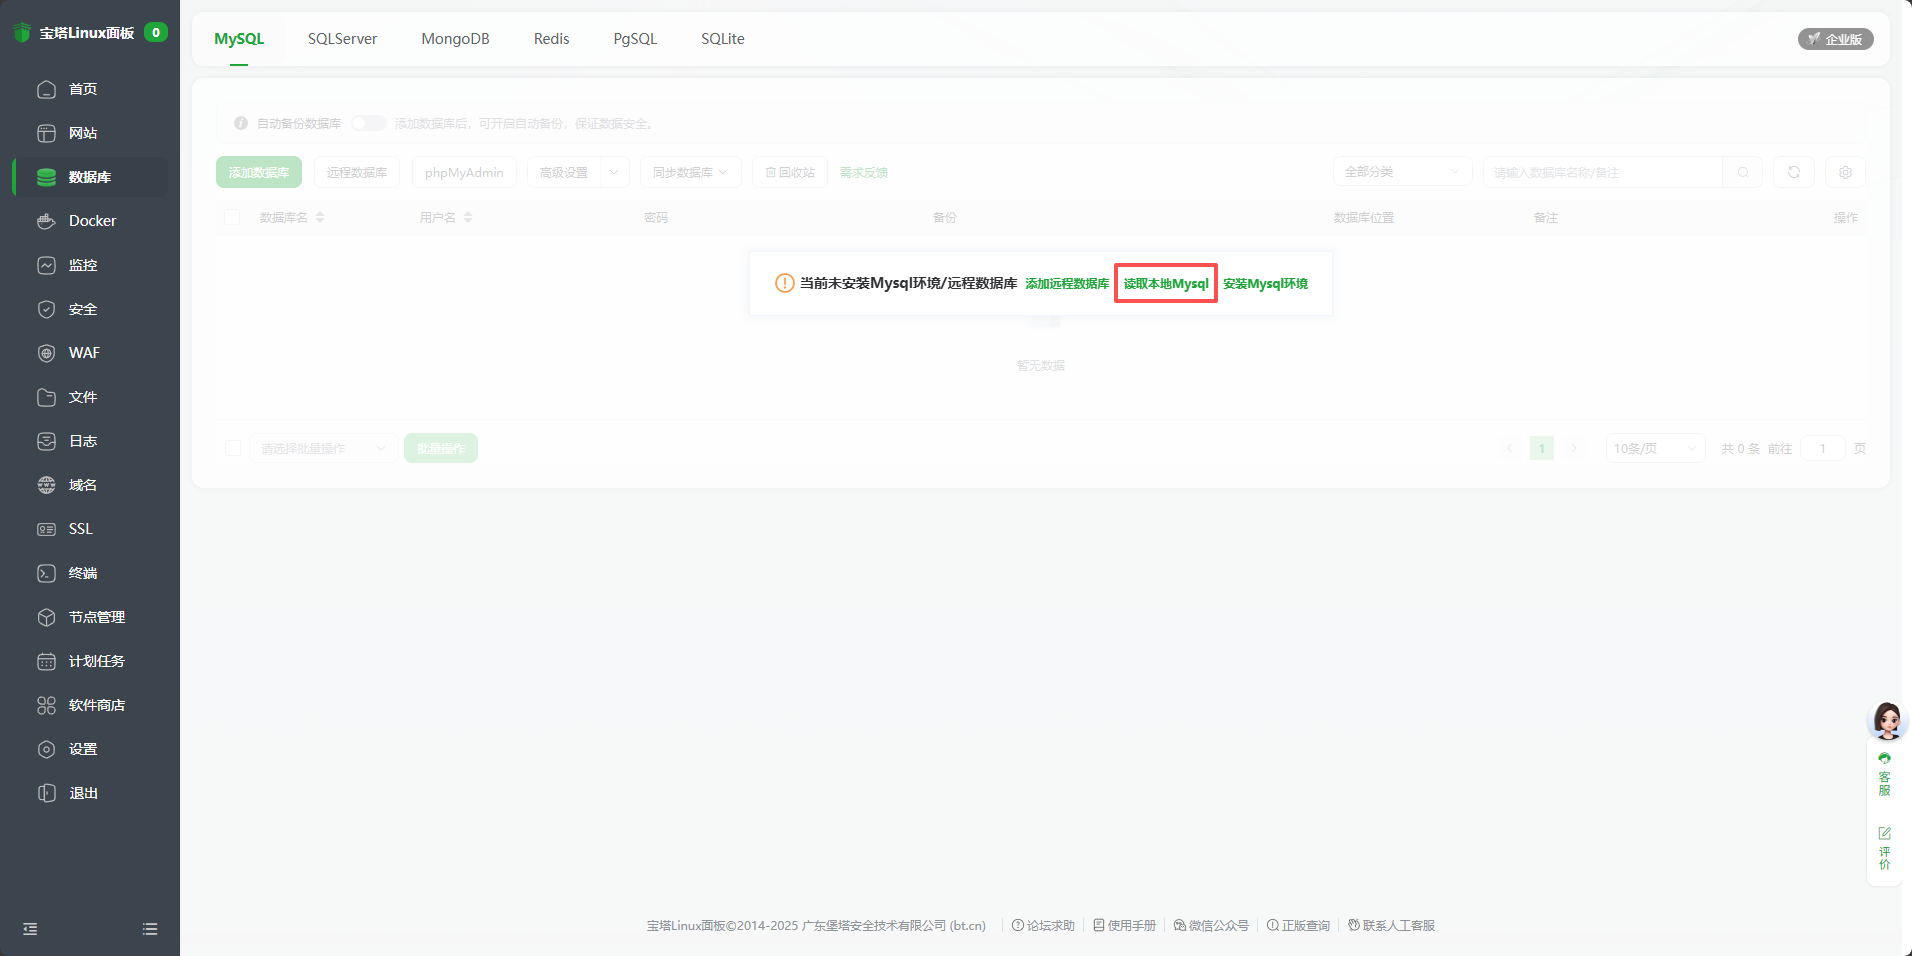Click the refresh icon in database toolbar
1912x956 pixels.
coord(1793,172)
